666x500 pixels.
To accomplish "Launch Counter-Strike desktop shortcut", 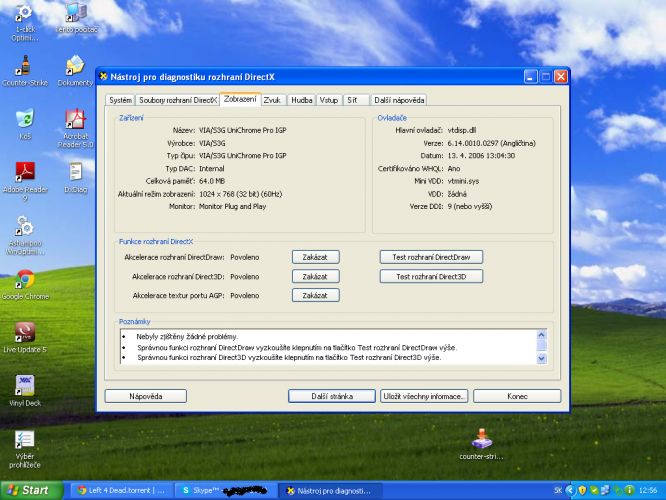I will click(x=25, y=71).
